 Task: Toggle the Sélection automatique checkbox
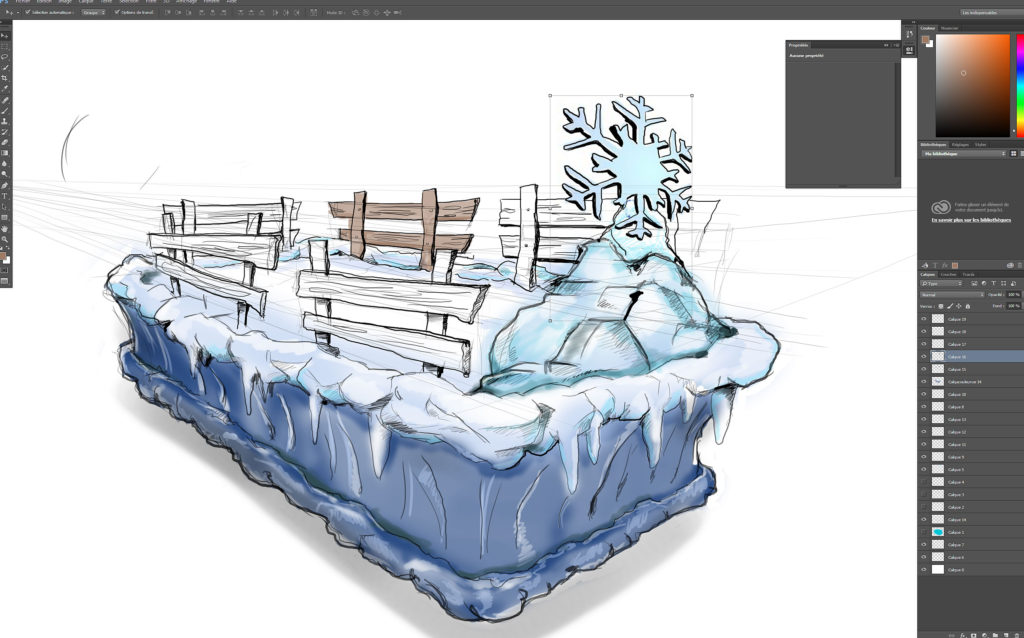click(27, 13)
